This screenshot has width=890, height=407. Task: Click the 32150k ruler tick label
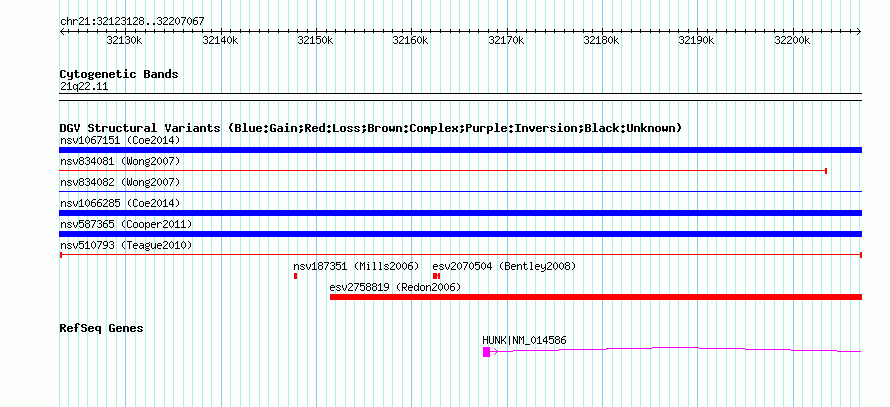pyautogui.click(x=316, y=41)
